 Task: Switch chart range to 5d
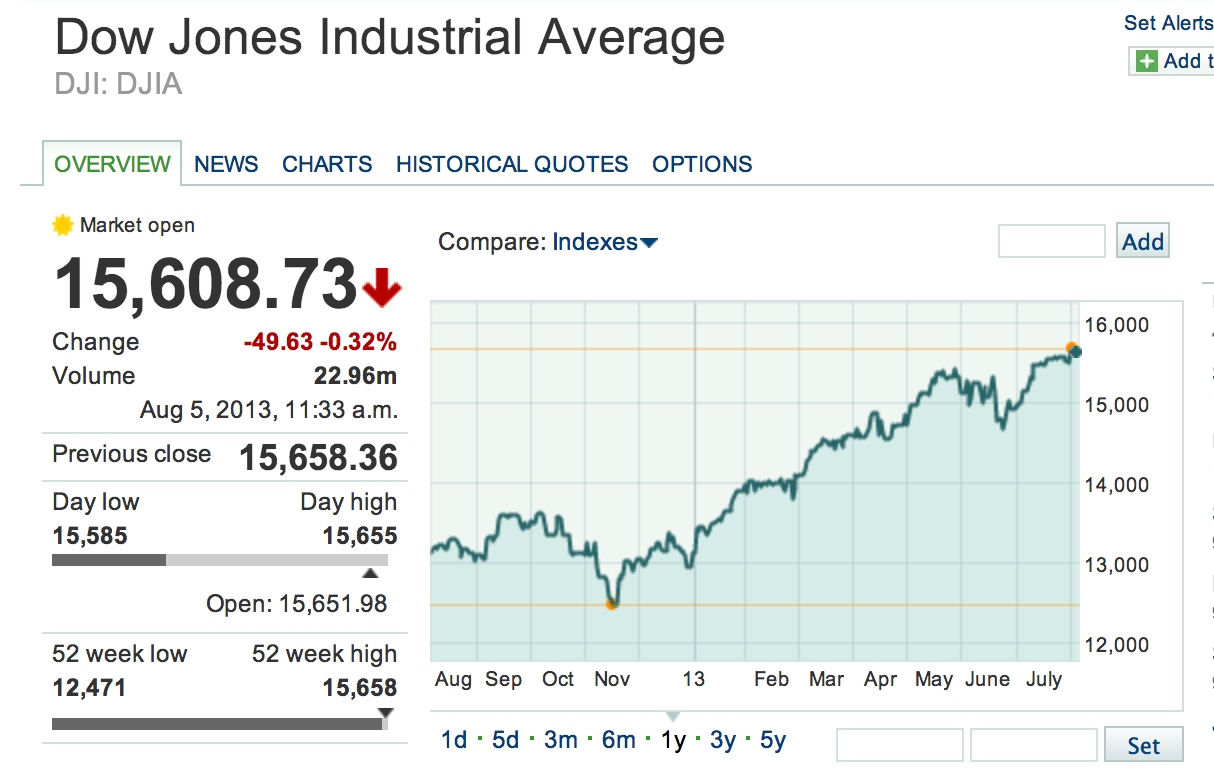pos(506,740)
